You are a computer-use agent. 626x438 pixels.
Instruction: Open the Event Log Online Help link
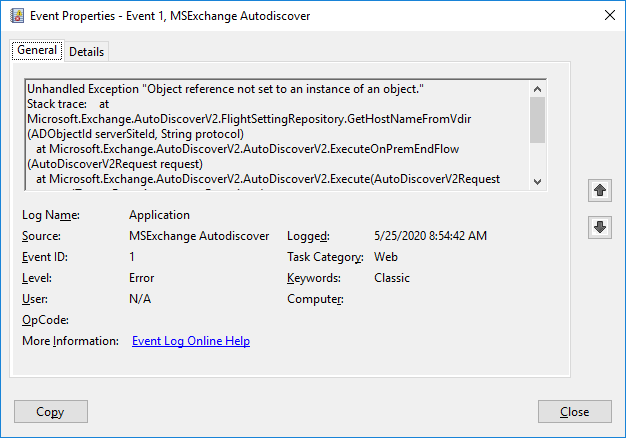pos(191,341)
